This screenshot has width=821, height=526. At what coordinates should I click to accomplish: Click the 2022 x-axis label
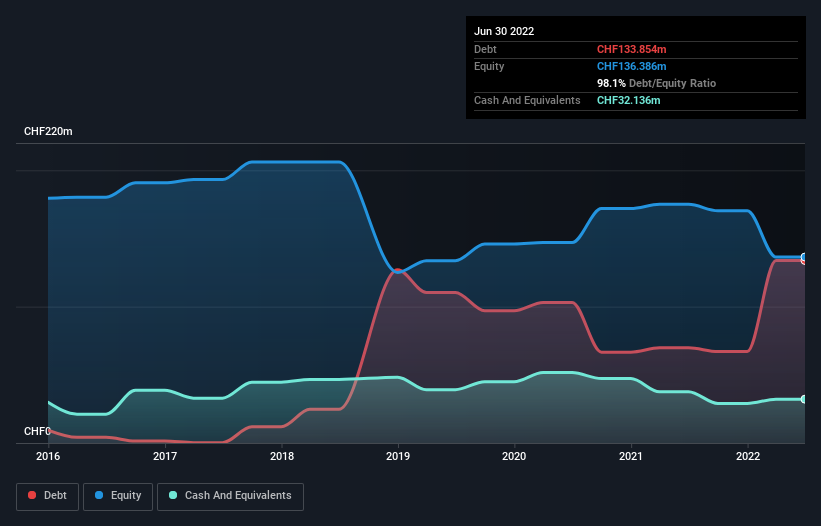748,456
